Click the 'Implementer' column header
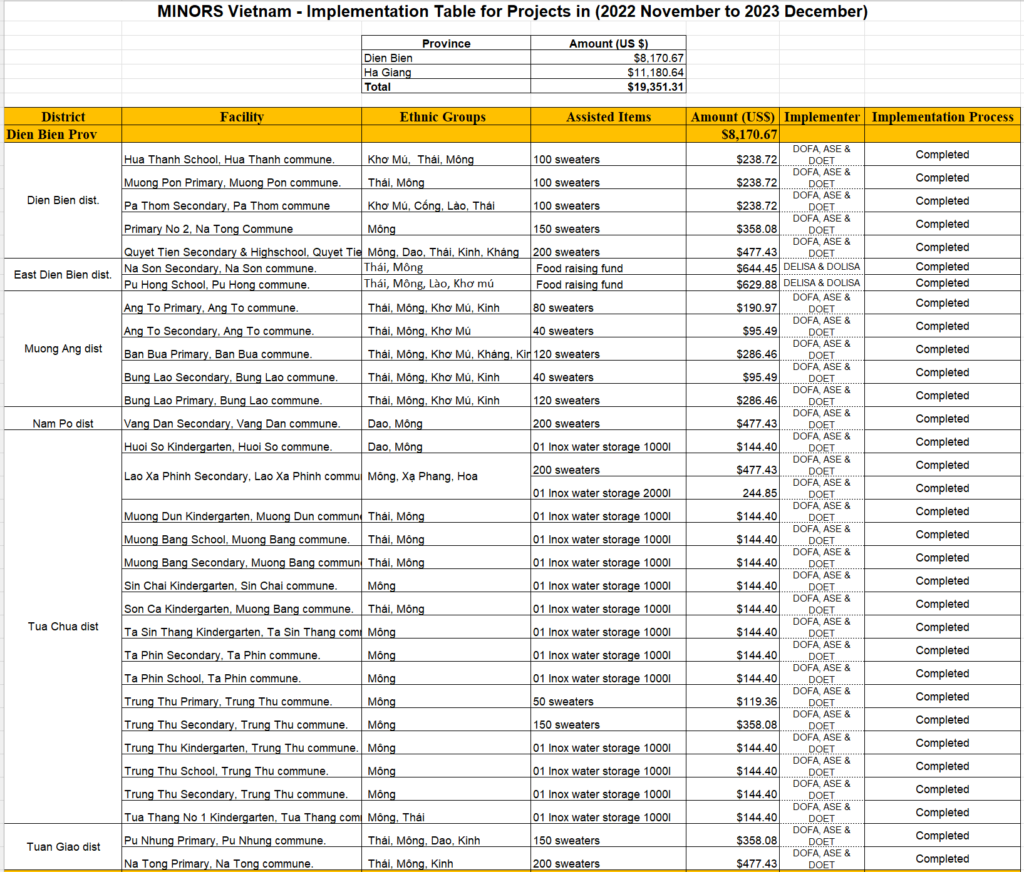Screen dimensions: 1024x872 (x=822, y=117)
